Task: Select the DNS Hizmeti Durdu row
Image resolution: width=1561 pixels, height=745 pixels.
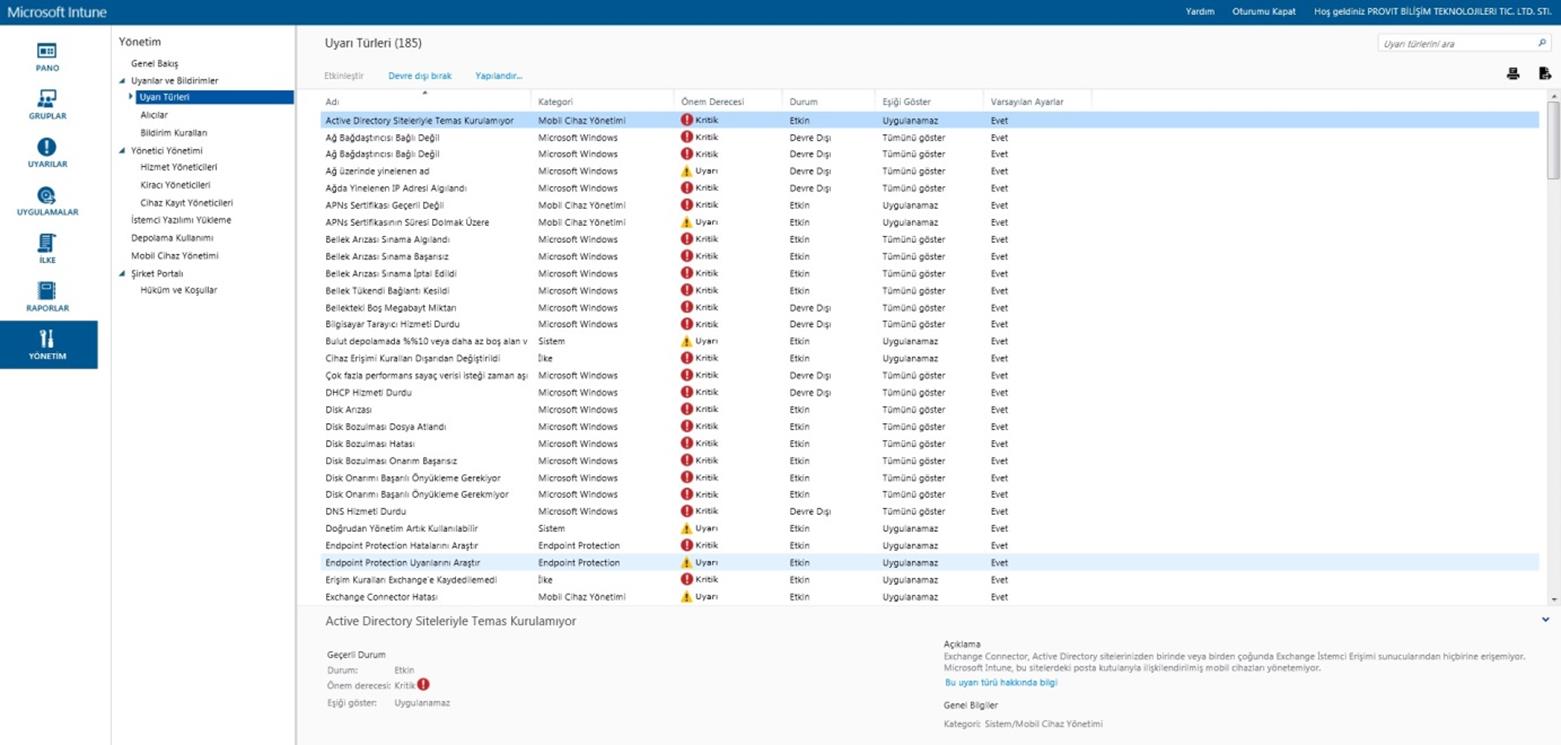Action: (930, 511)
